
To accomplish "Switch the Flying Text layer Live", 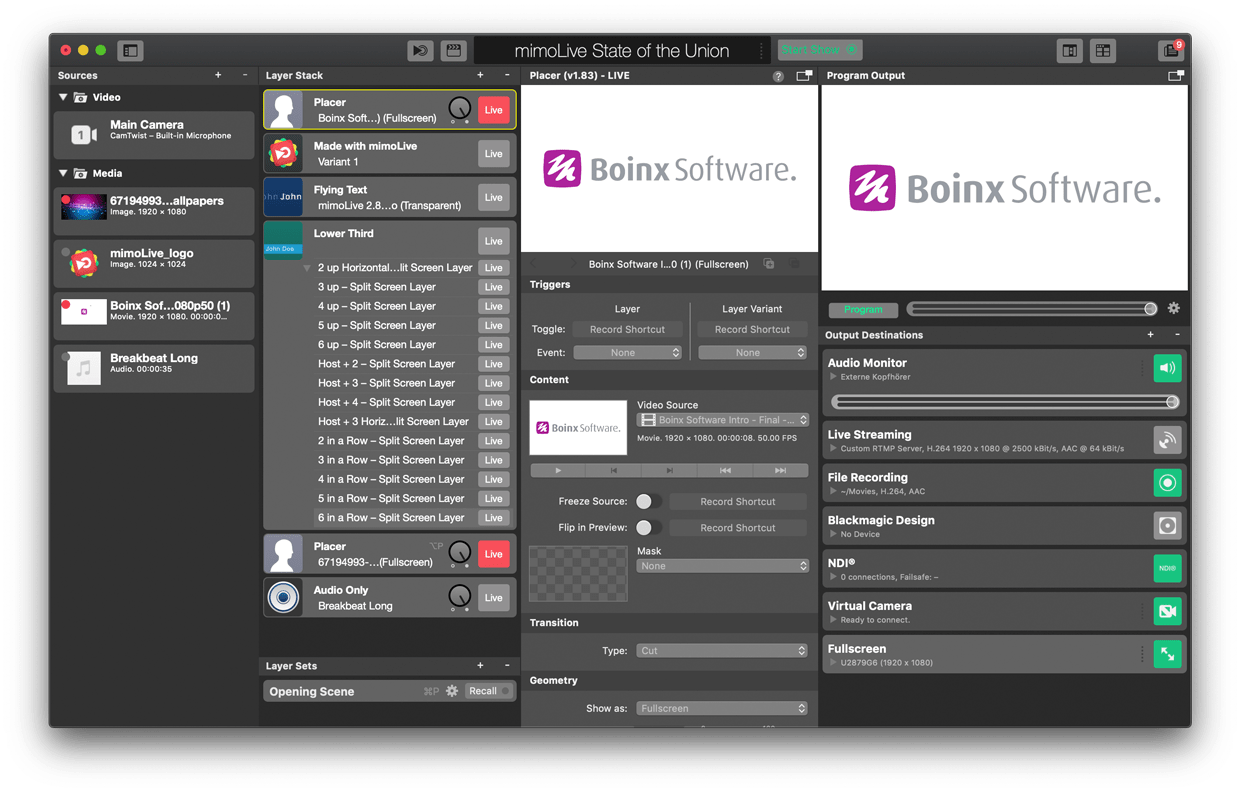I will pos(493,198).
